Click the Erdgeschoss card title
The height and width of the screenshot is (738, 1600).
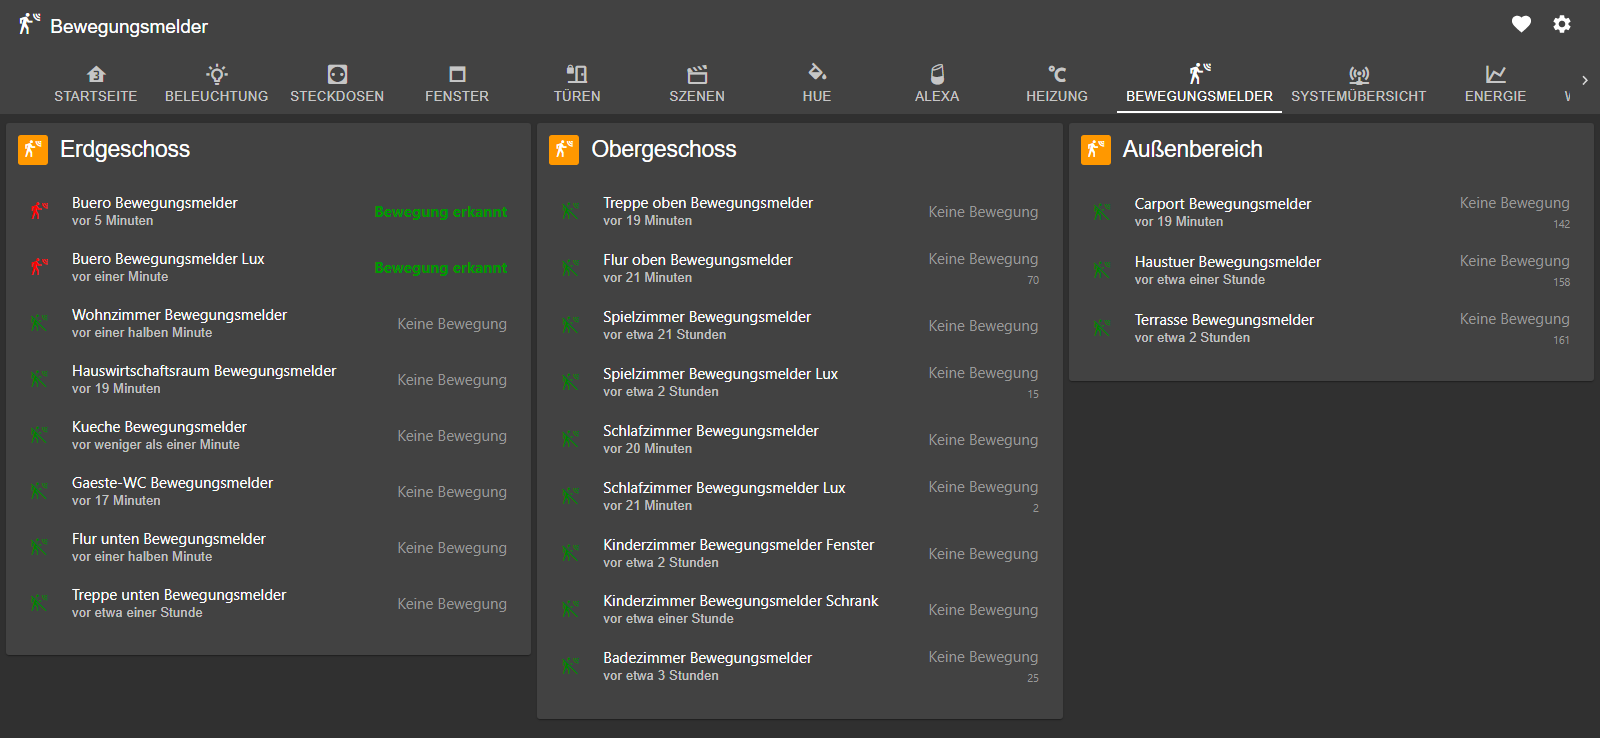[x=125, y=149]
